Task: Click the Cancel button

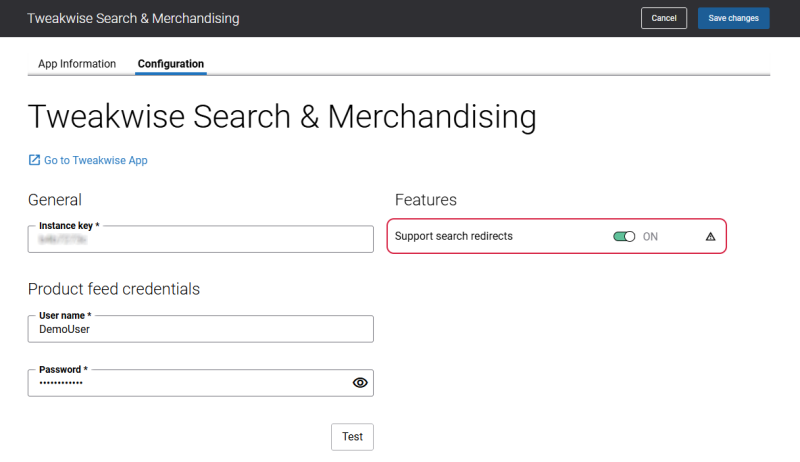Action: [x=664, y=18]
